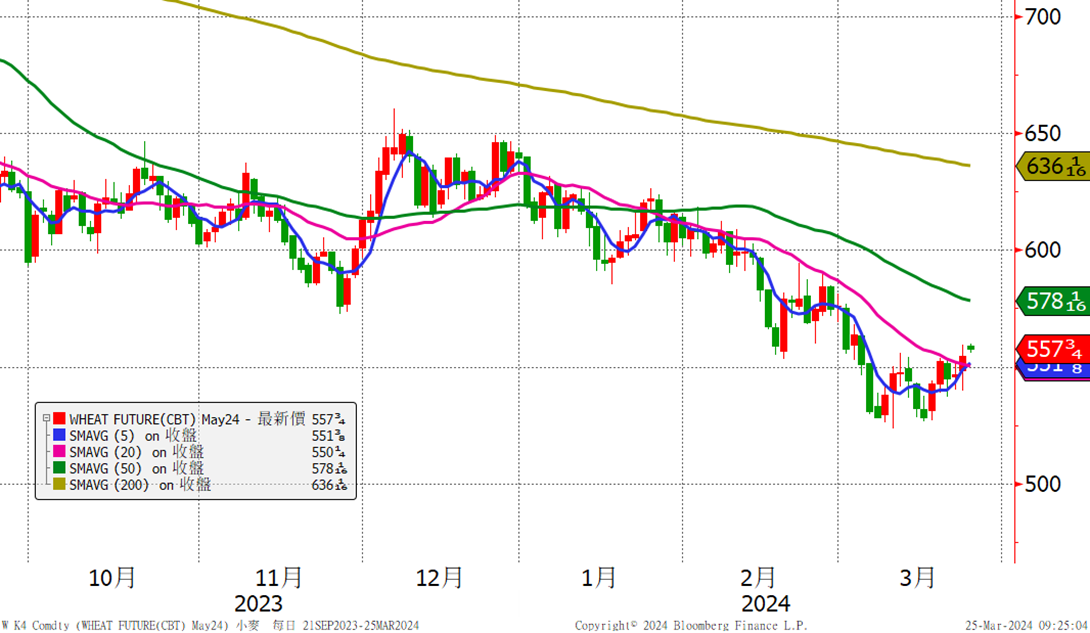Click the red 557 3/4 last price tag

coord(1053,347)
